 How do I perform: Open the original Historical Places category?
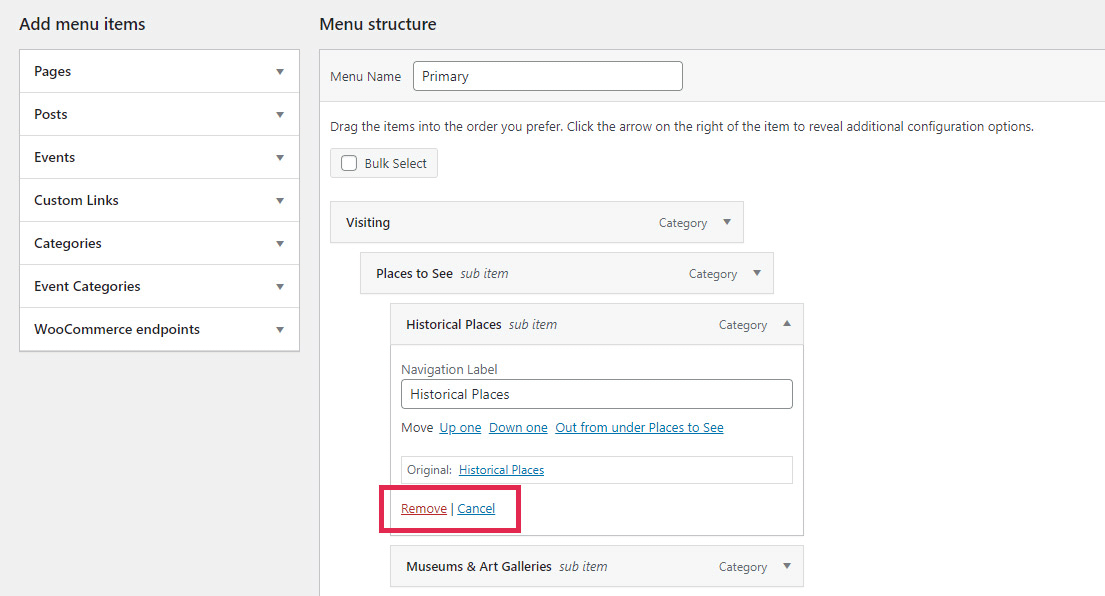click(501, 469)
